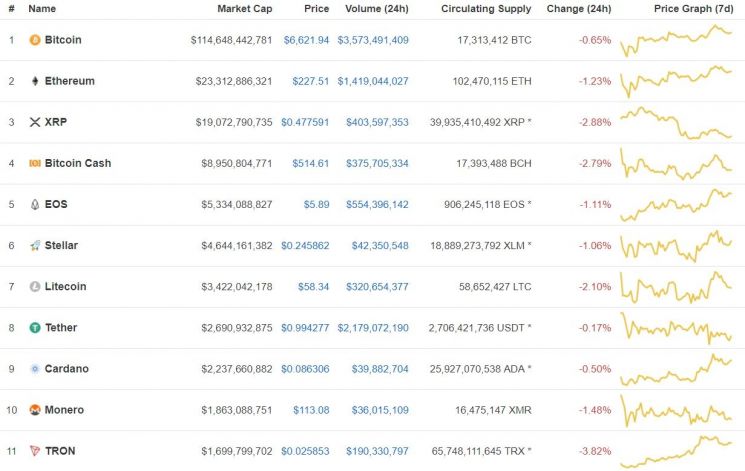The width and height of the screenshot is (745, 471).
Task: Sort by Change (24h) column header
Action: [579, 8]
